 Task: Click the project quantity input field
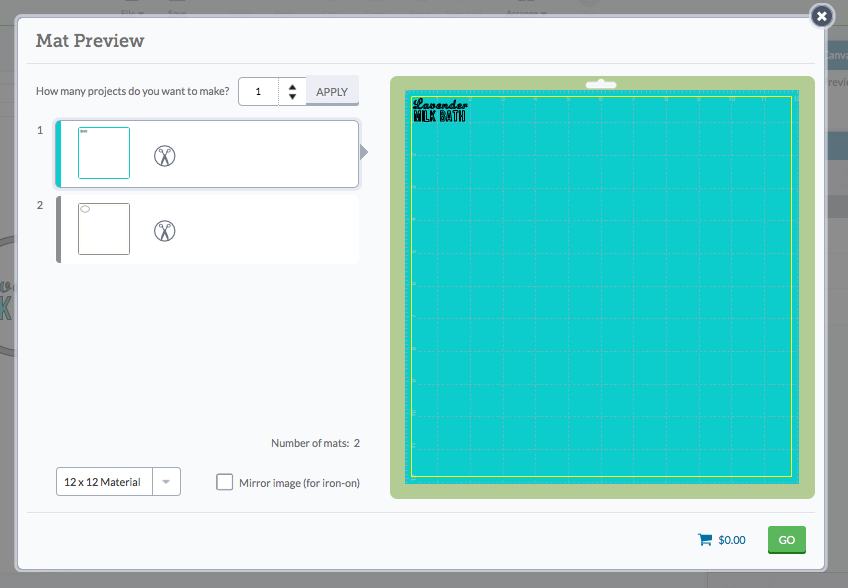(x=259, y=91)
